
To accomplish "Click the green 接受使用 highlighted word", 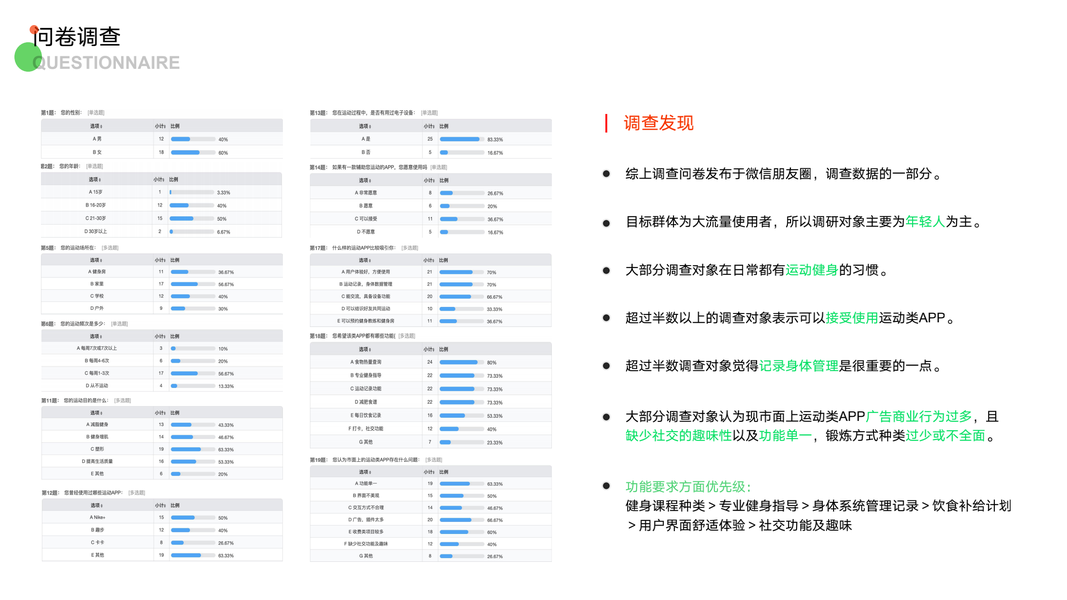I will (x=851, y=318).
